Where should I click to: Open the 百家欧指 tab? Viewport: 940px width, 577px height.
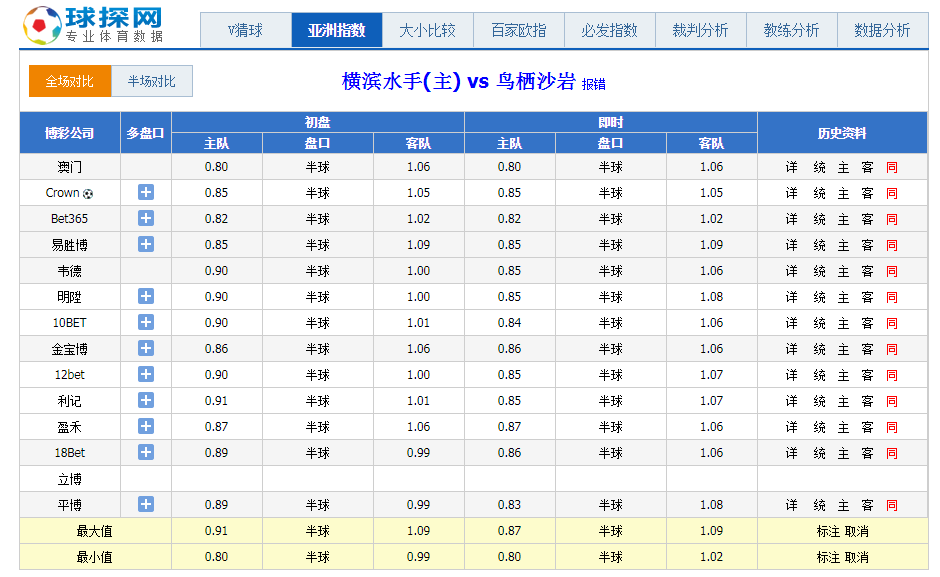point(519,30)
